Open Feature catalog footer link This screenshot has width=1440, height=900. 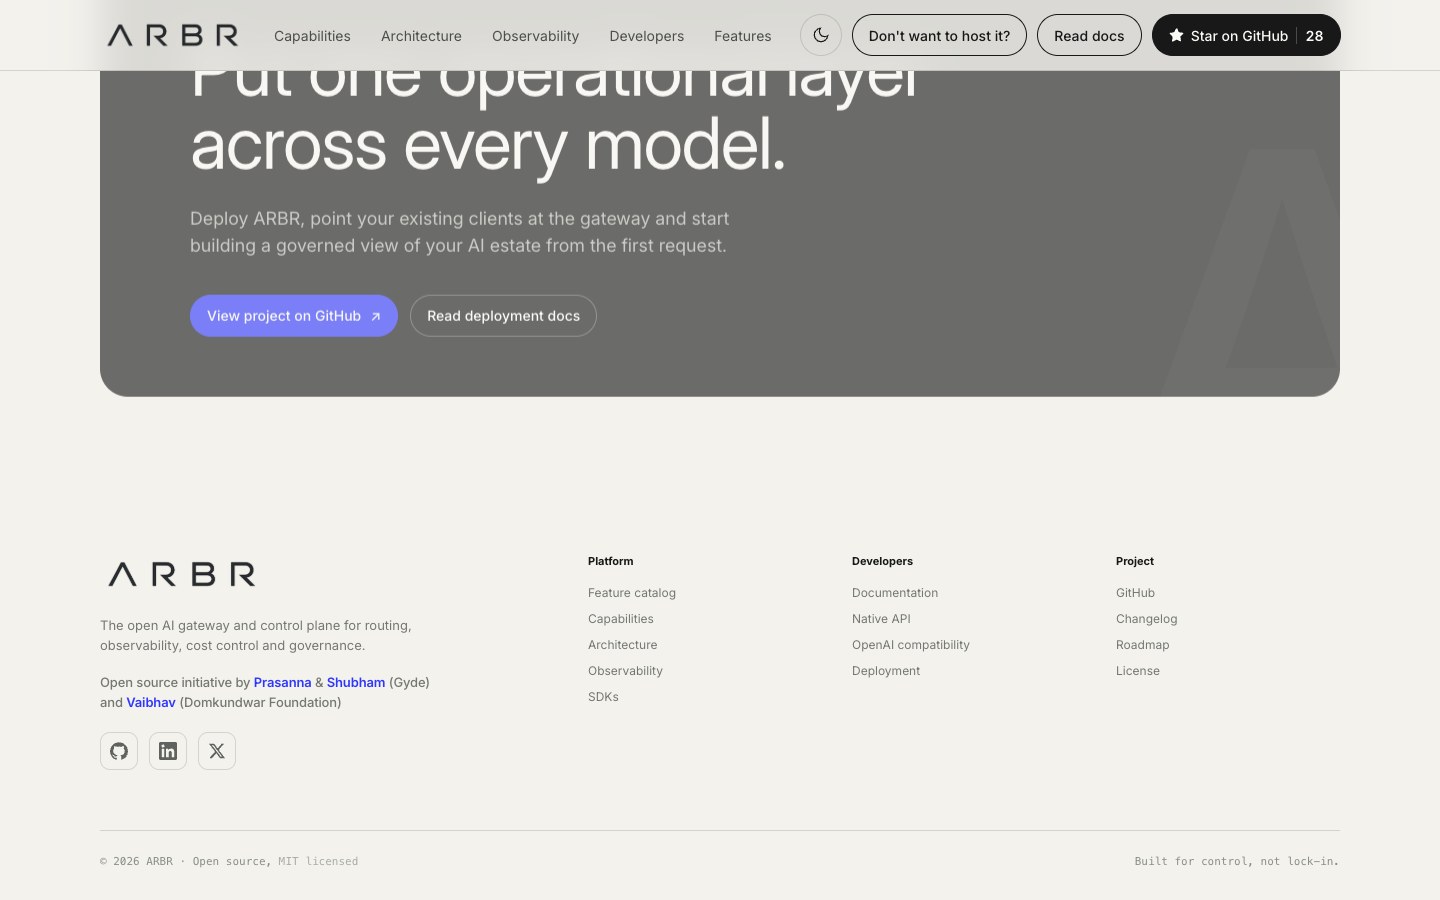click(x=632, y=593)
